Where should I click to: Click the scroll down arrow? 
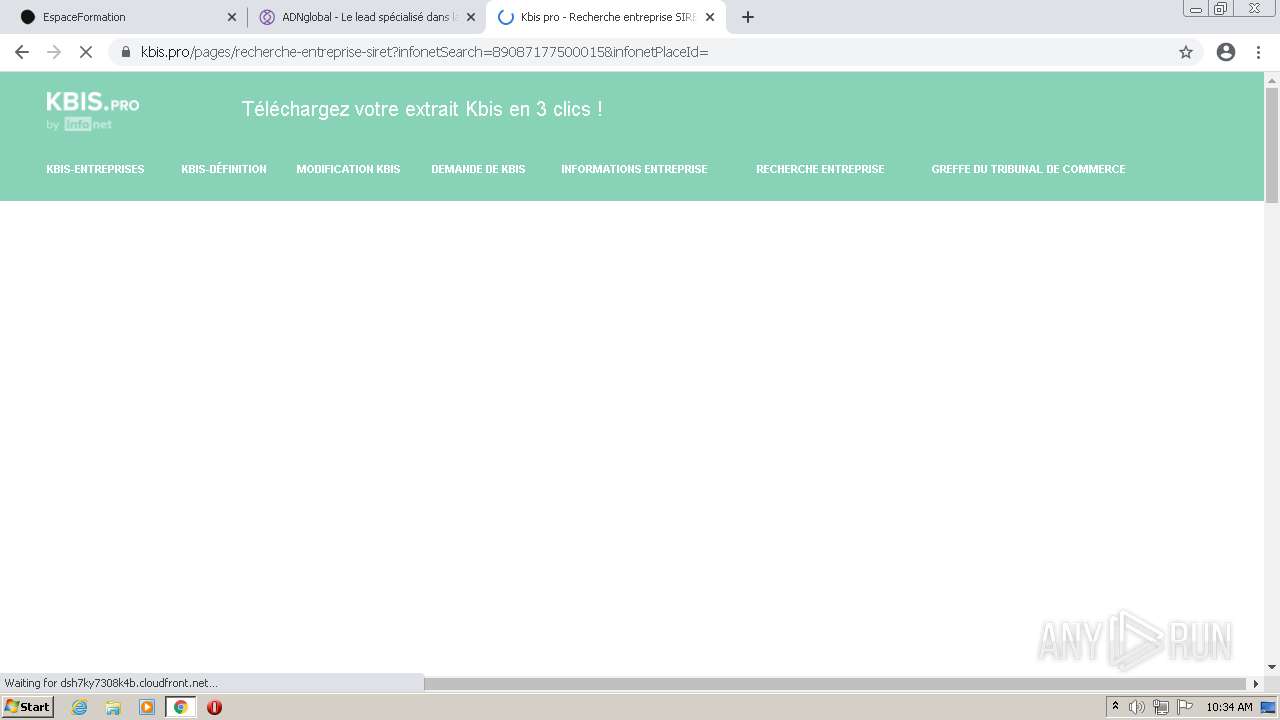click(1272, 667)
